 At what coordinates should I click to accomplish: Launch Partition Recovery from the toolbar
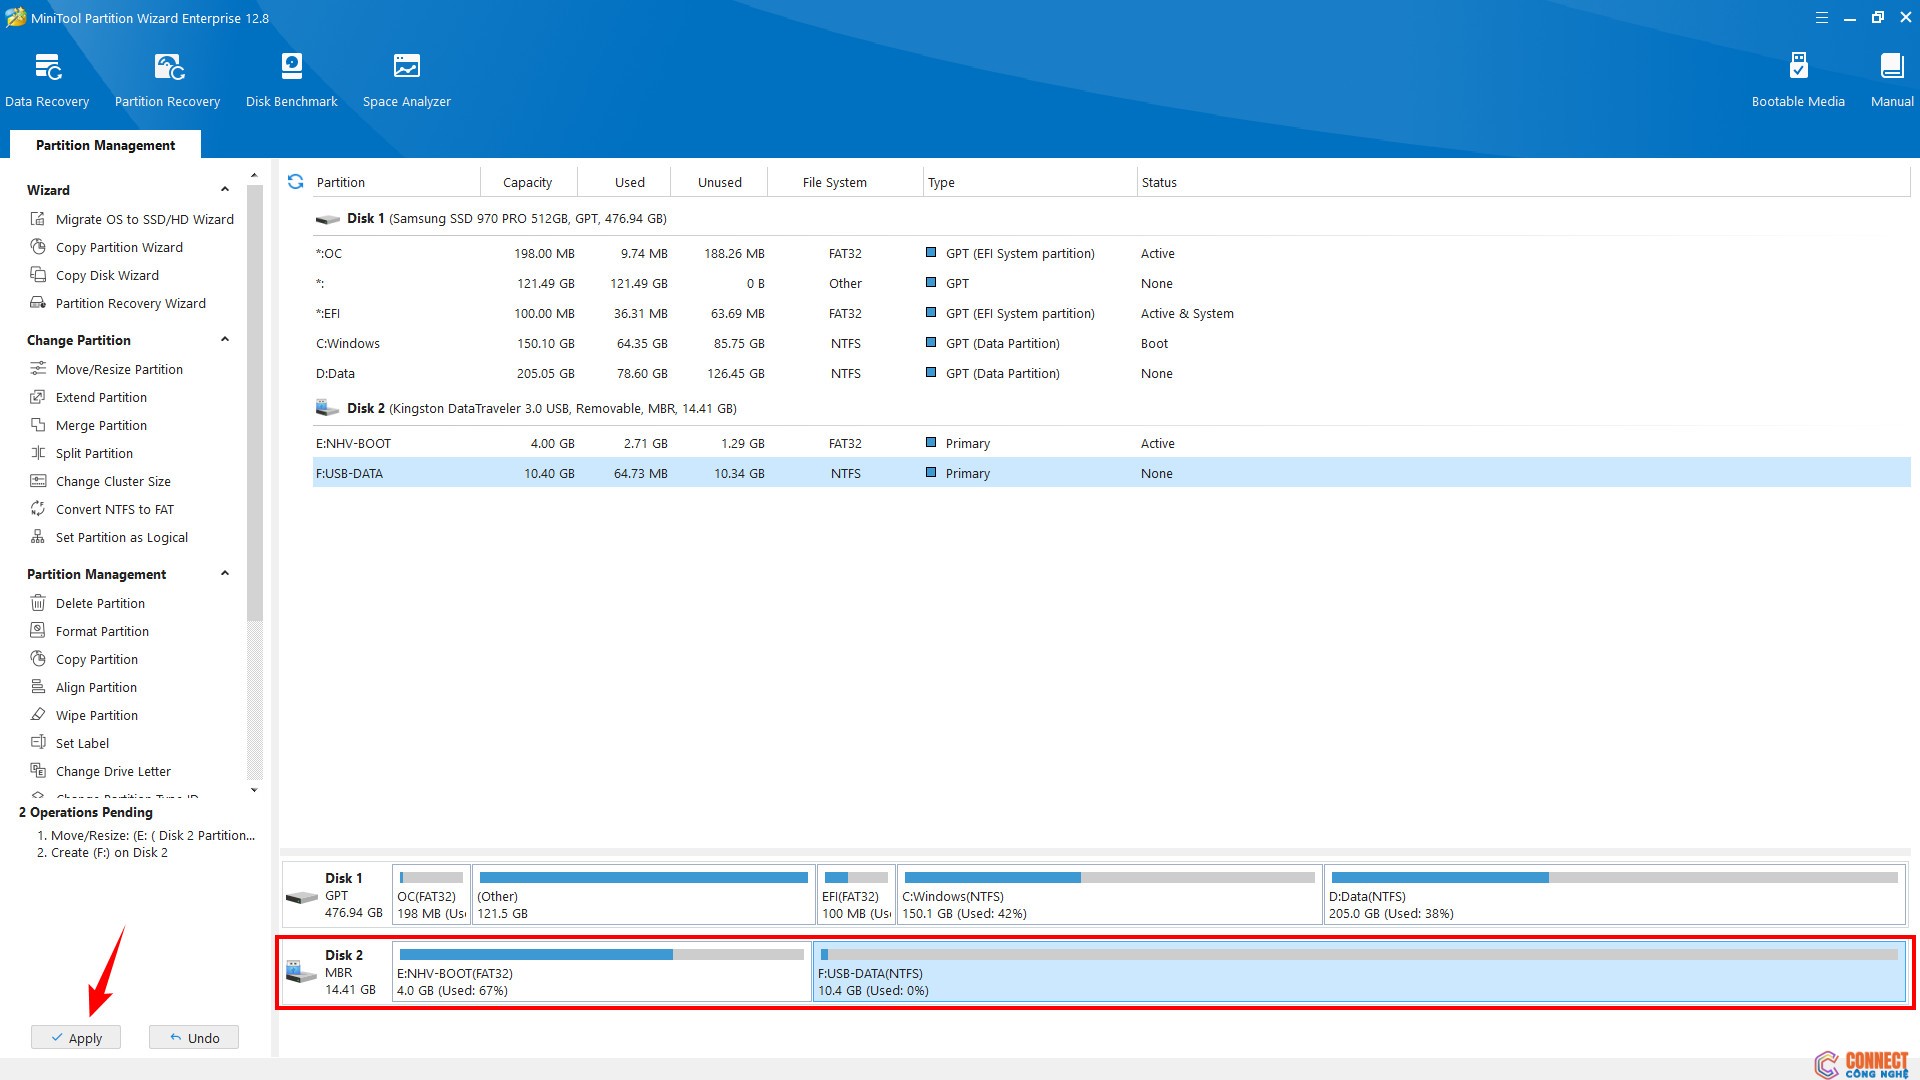point(167,80)
